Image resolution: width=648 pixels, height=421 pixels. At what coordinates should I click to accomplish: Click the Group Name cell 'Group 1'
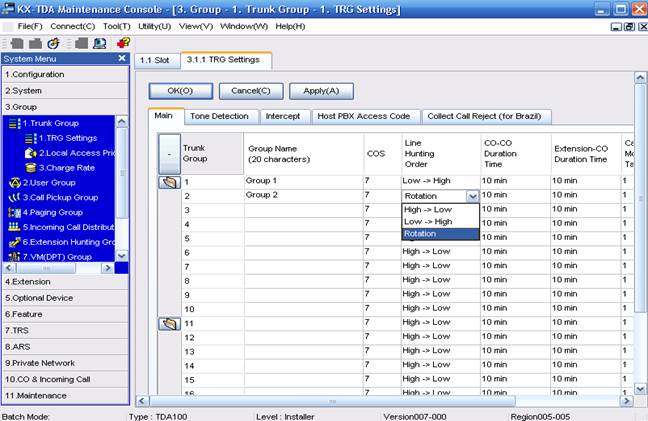[x=304, y=181]
